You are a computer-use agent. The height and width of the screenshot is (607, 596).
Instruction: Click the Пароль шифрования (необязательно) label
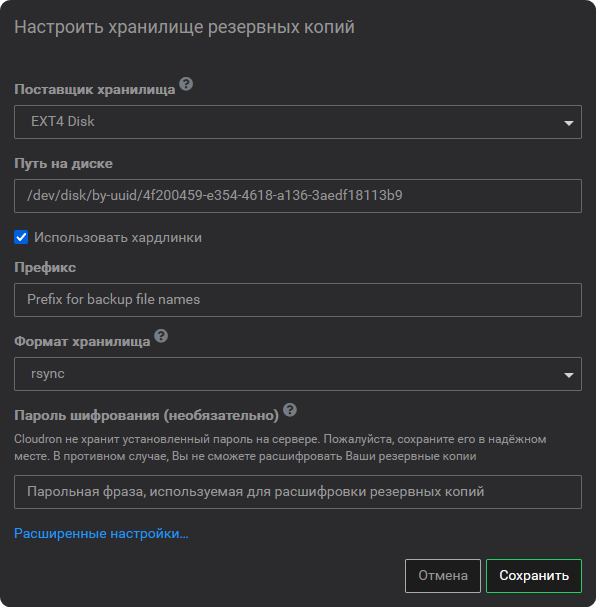click(x=146, y=415)
